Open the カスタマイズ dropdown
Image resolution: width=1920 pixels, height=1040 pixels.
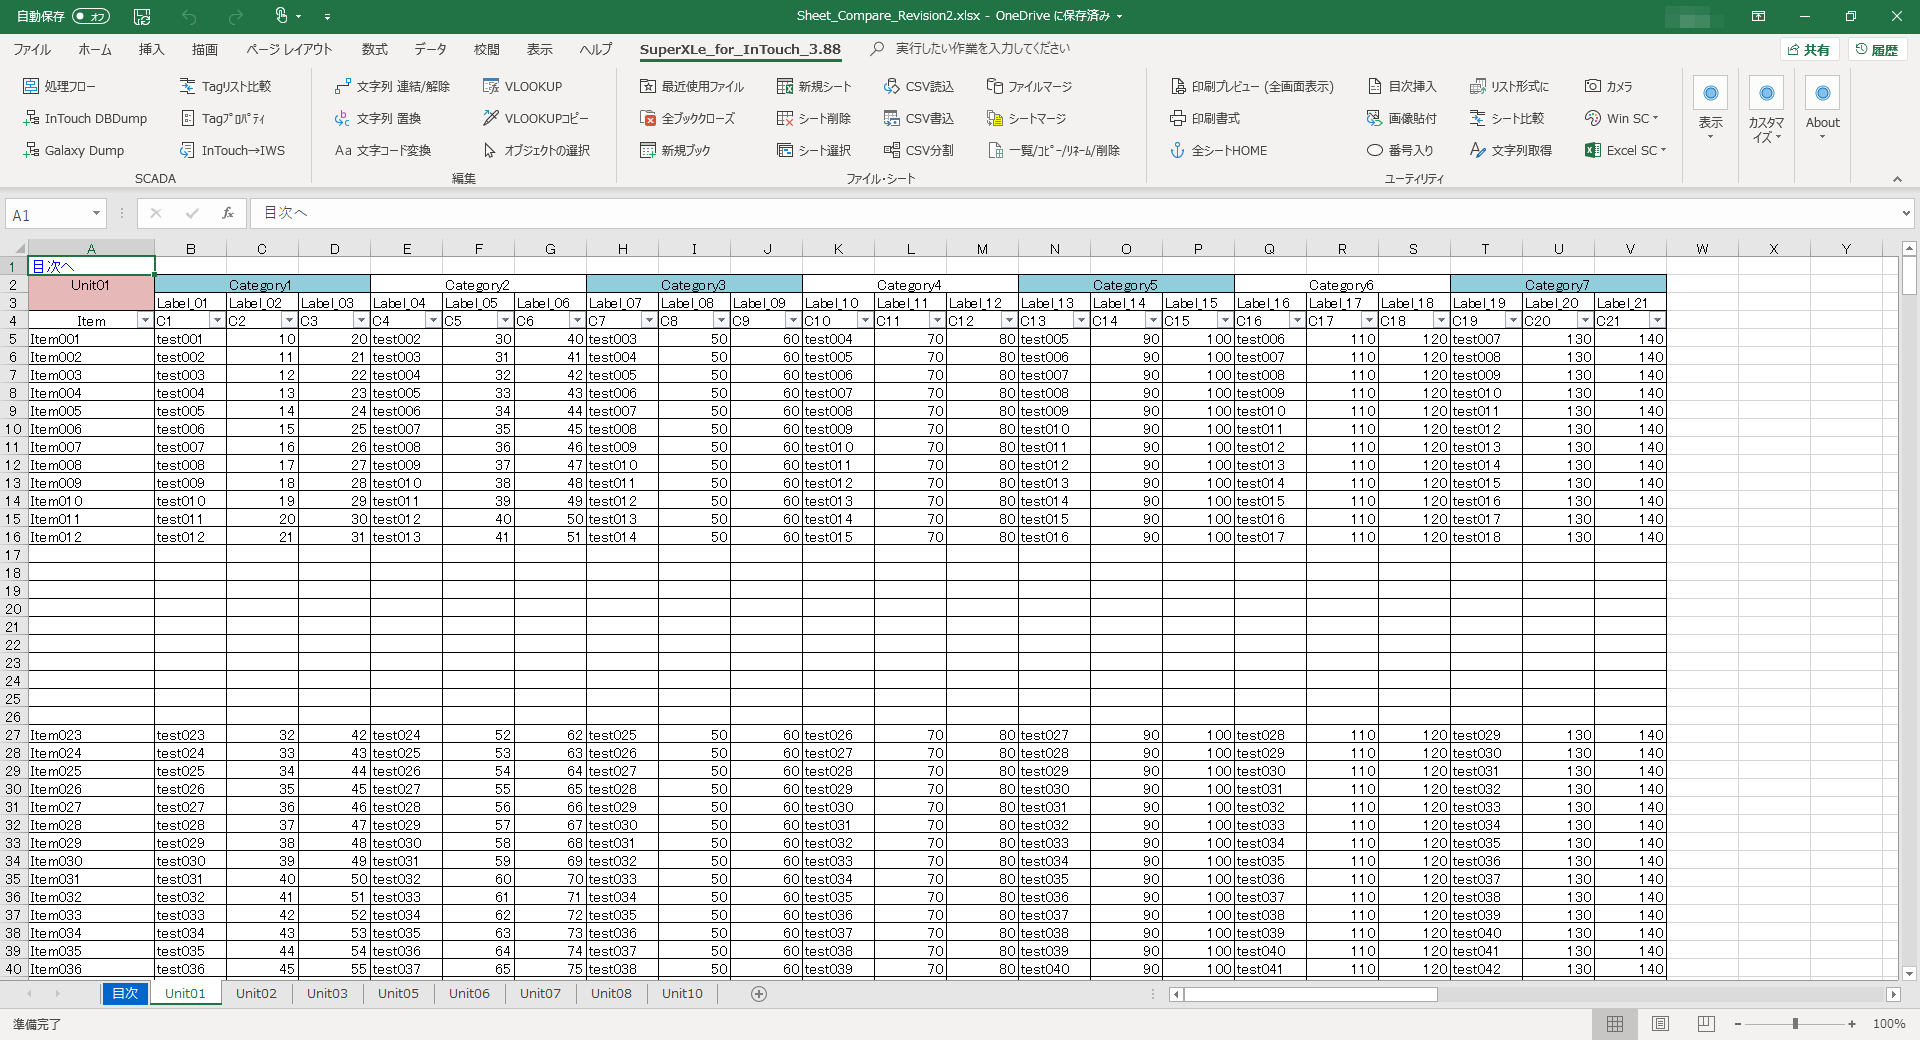(1766, 109)
